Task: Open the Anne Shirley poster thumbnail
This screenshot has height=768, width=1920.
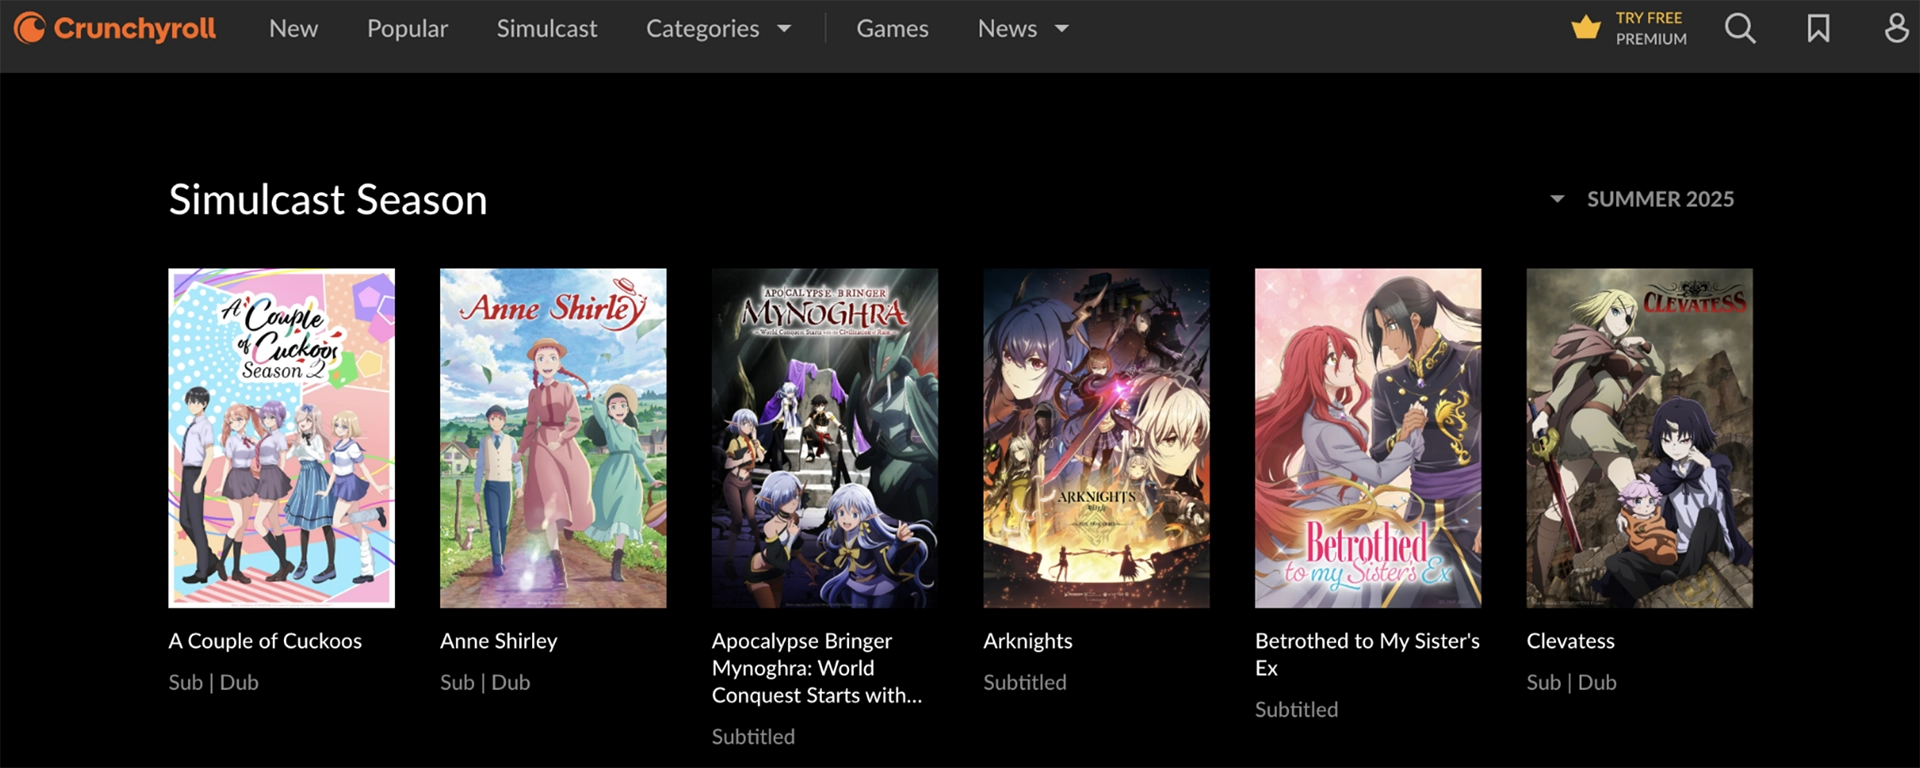Action: pyautogui.click(x=553, y=438)
